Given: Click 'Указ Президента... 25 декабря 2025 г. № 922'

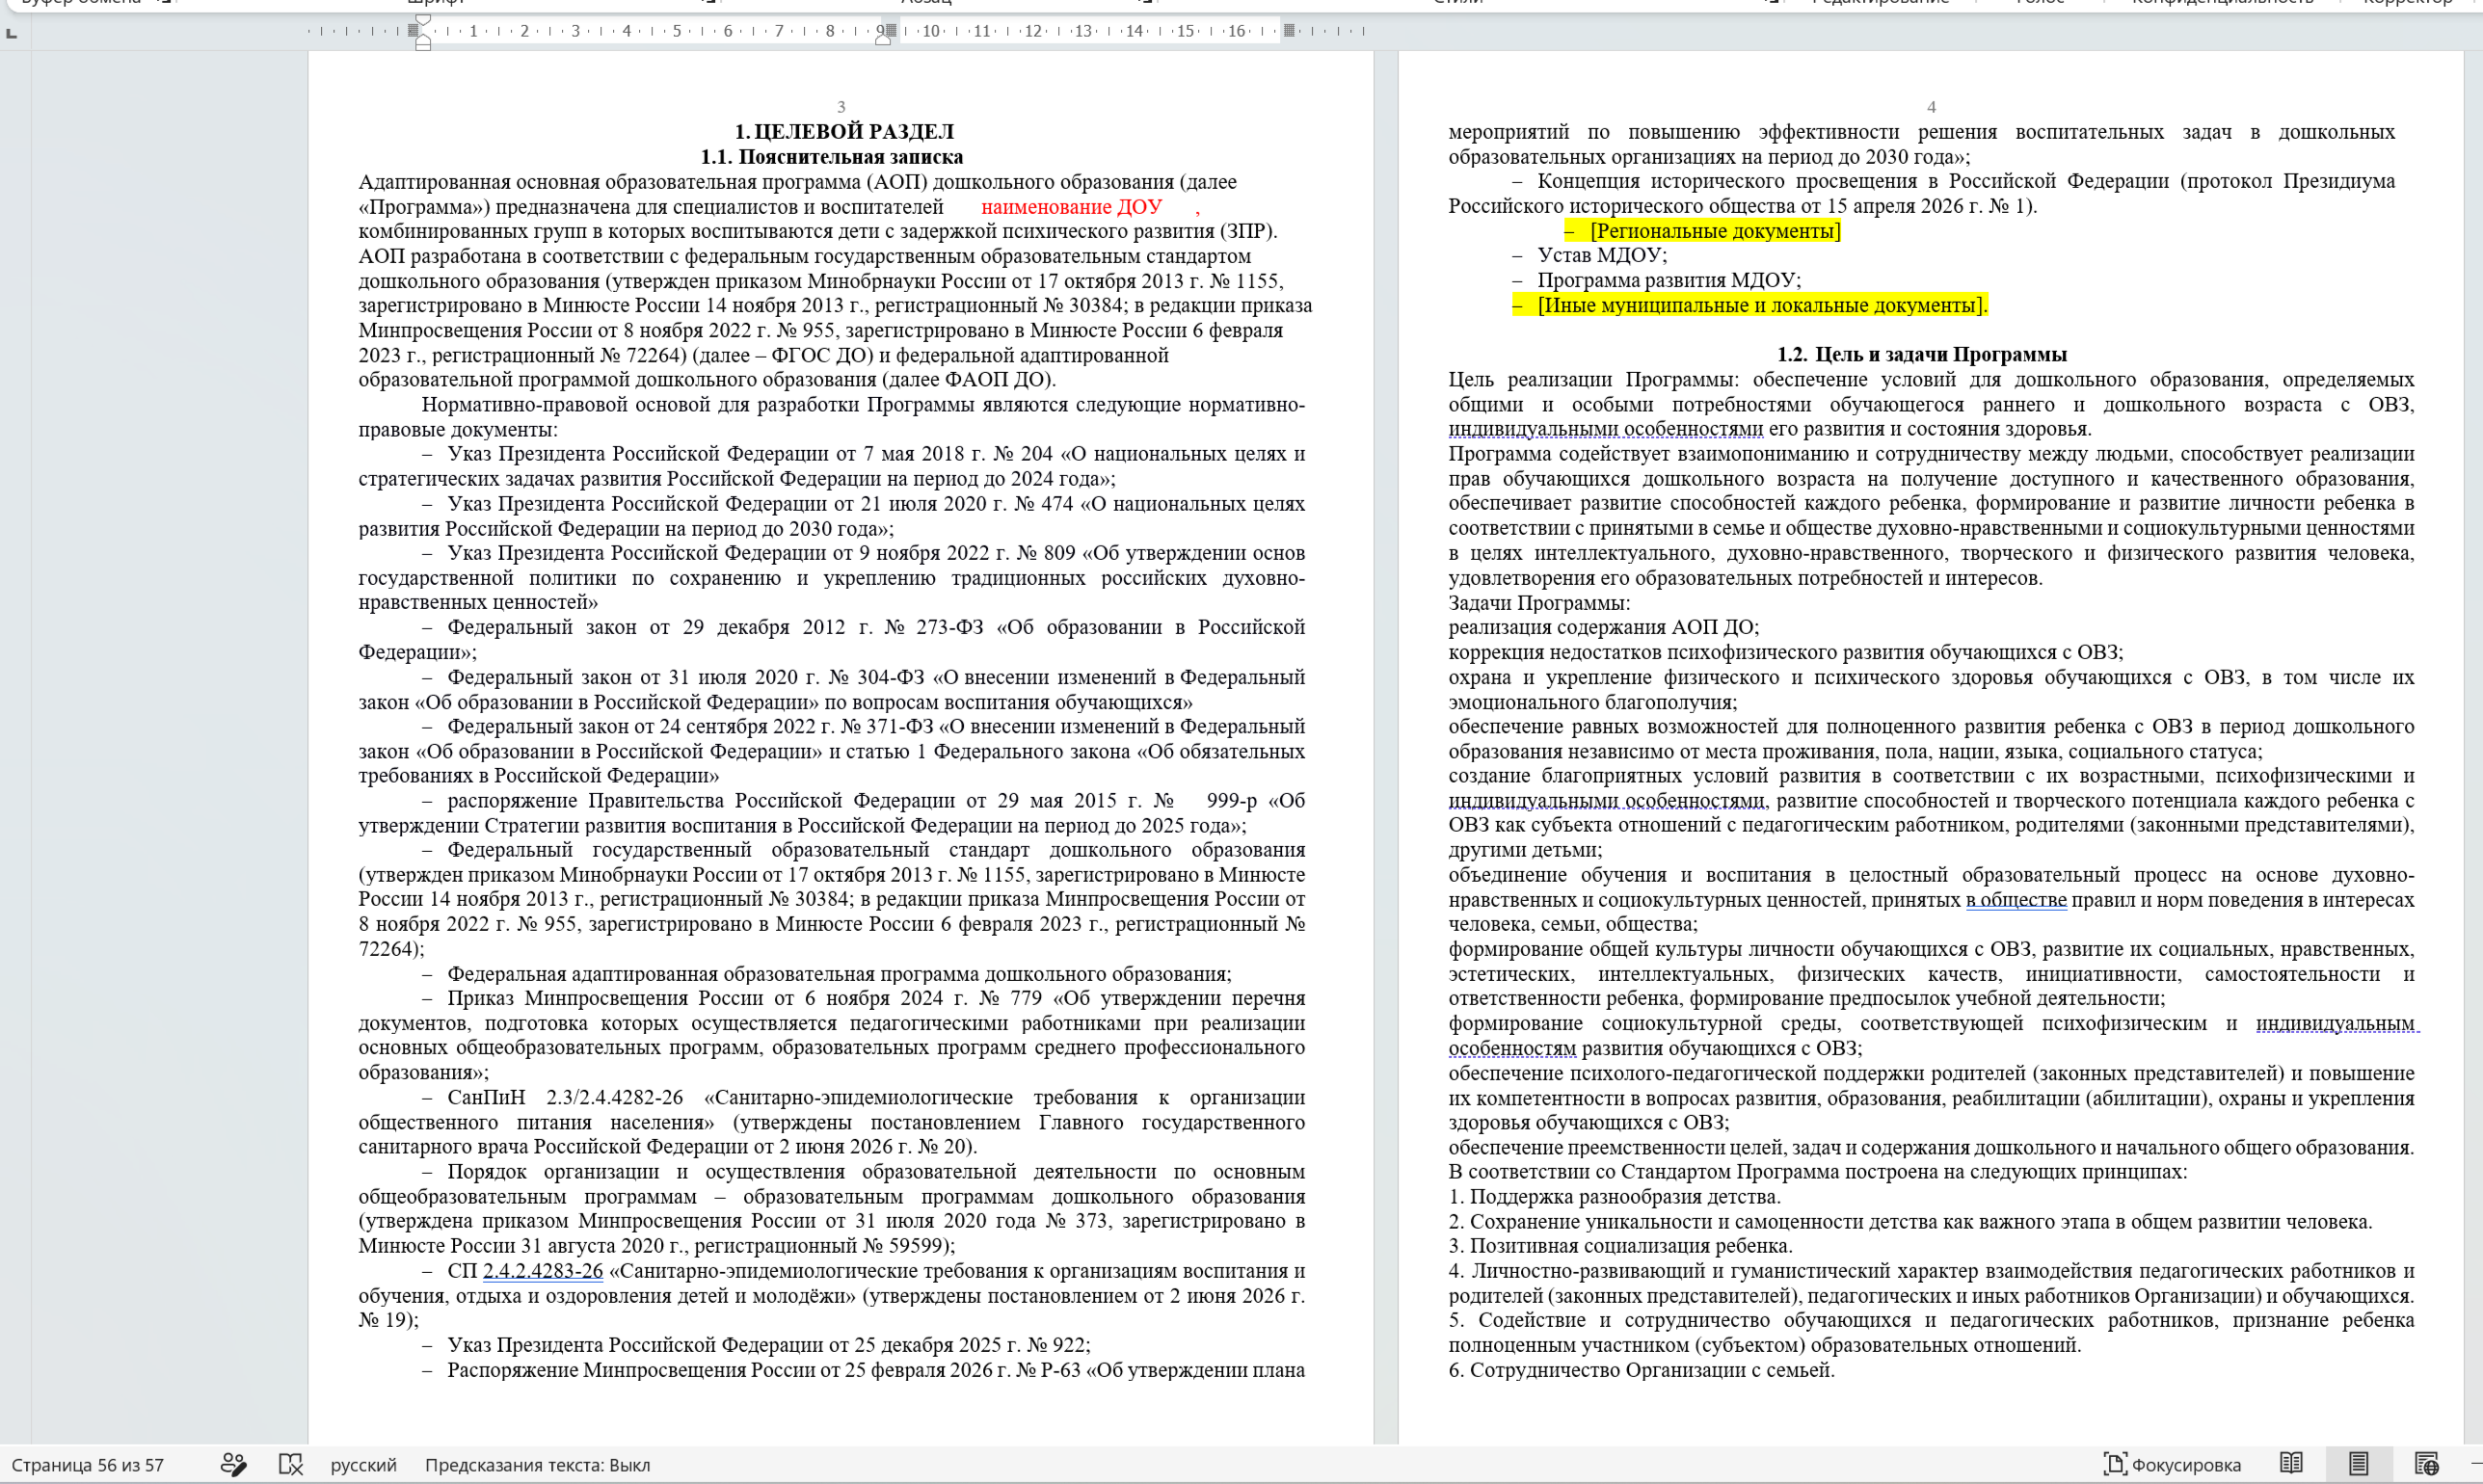Looking at the screenshot, I should (x=768, y=1345).
